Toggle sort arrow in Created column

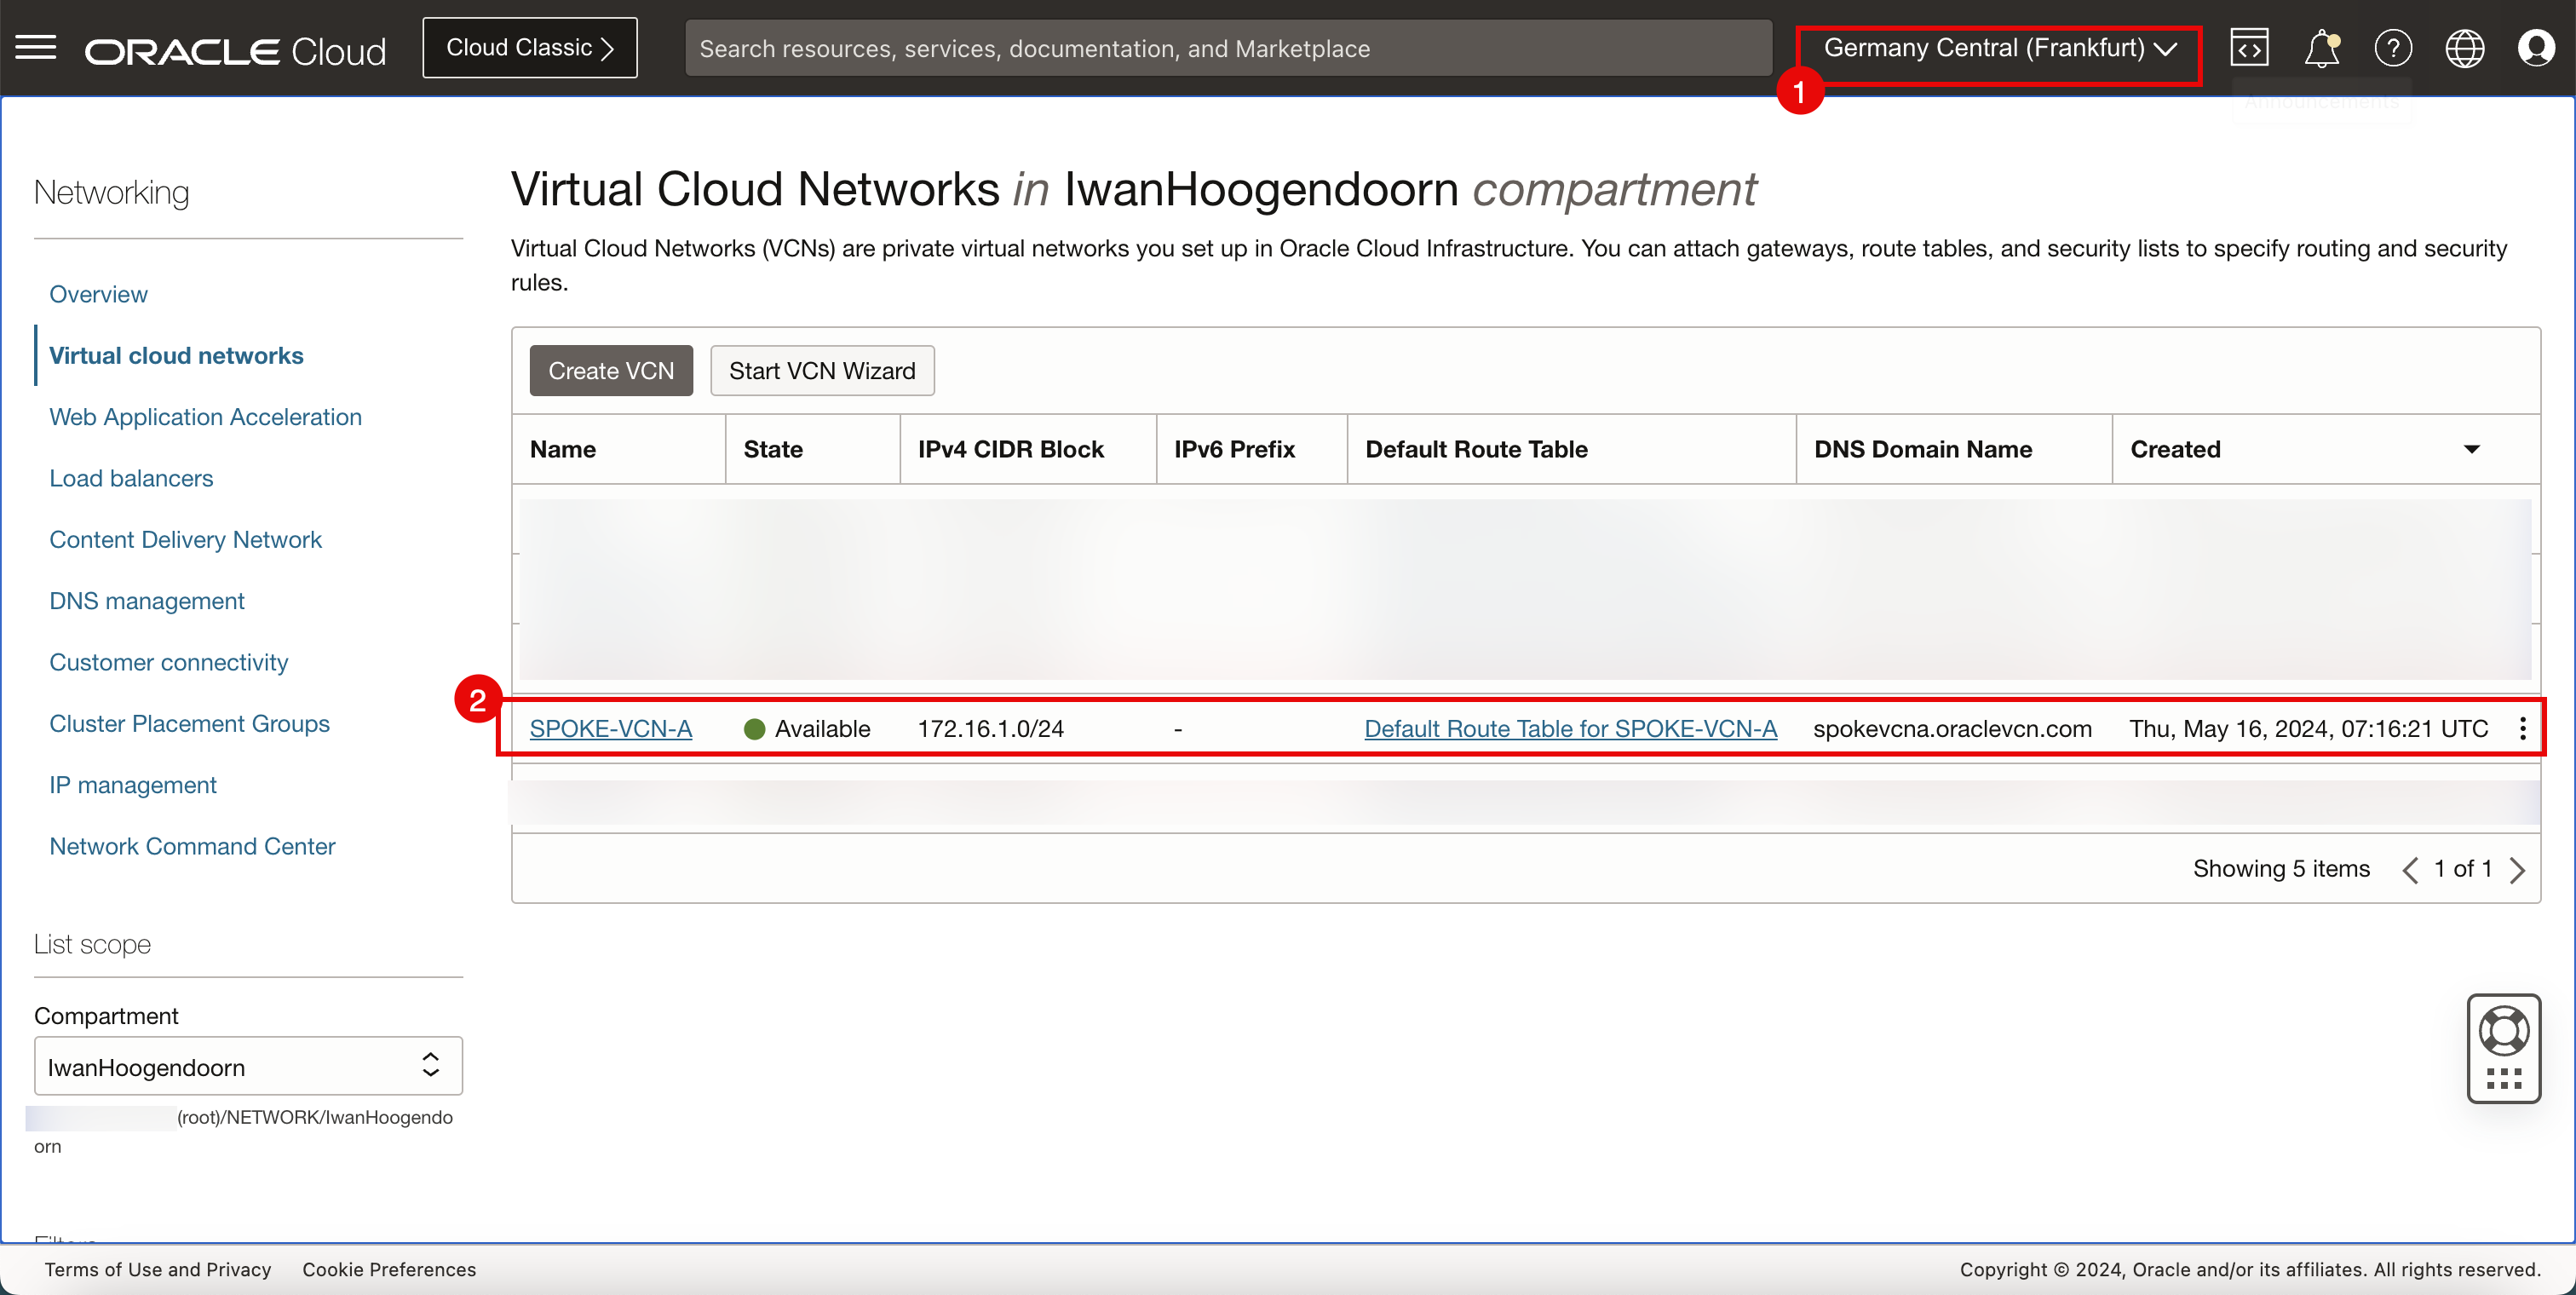(2471, 450)
